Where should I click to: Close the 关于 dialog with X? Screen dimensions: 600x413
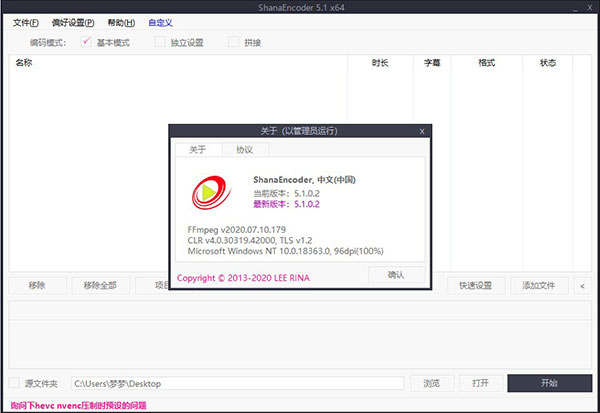(x=422, y=131)
